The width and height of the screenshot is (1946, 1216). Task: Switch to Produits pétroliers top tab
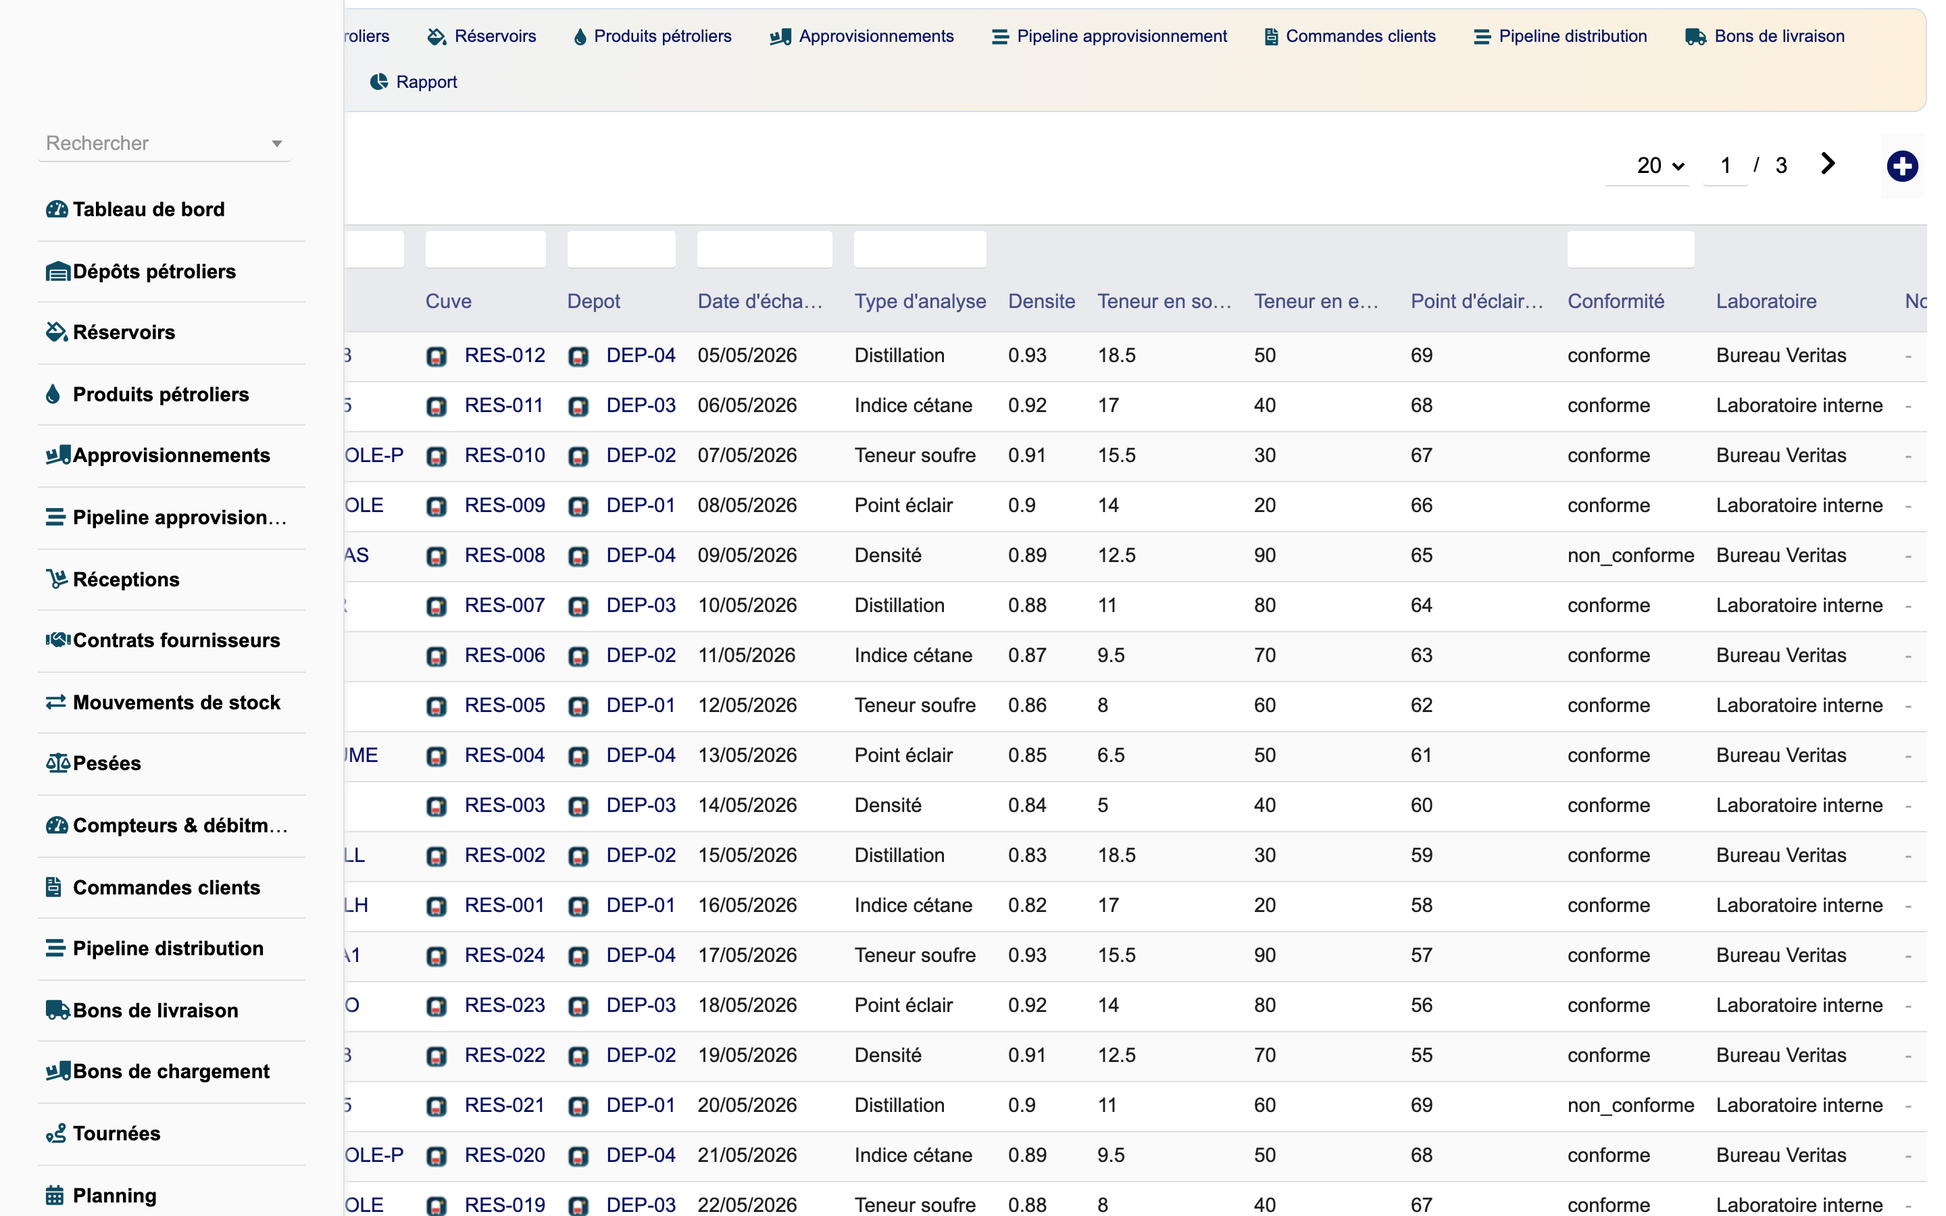pyautogui.click(x=653, y=36)
